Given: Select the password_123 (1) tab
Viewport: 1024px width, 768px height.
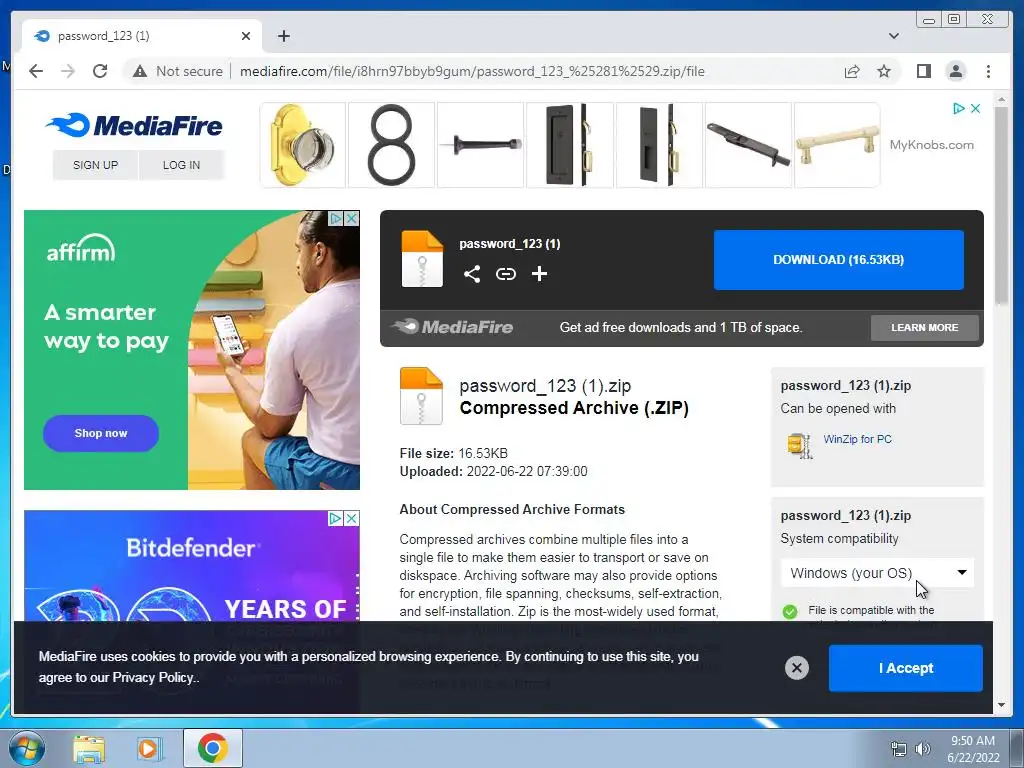Looking at the screenshot, I should pos(142,36).
